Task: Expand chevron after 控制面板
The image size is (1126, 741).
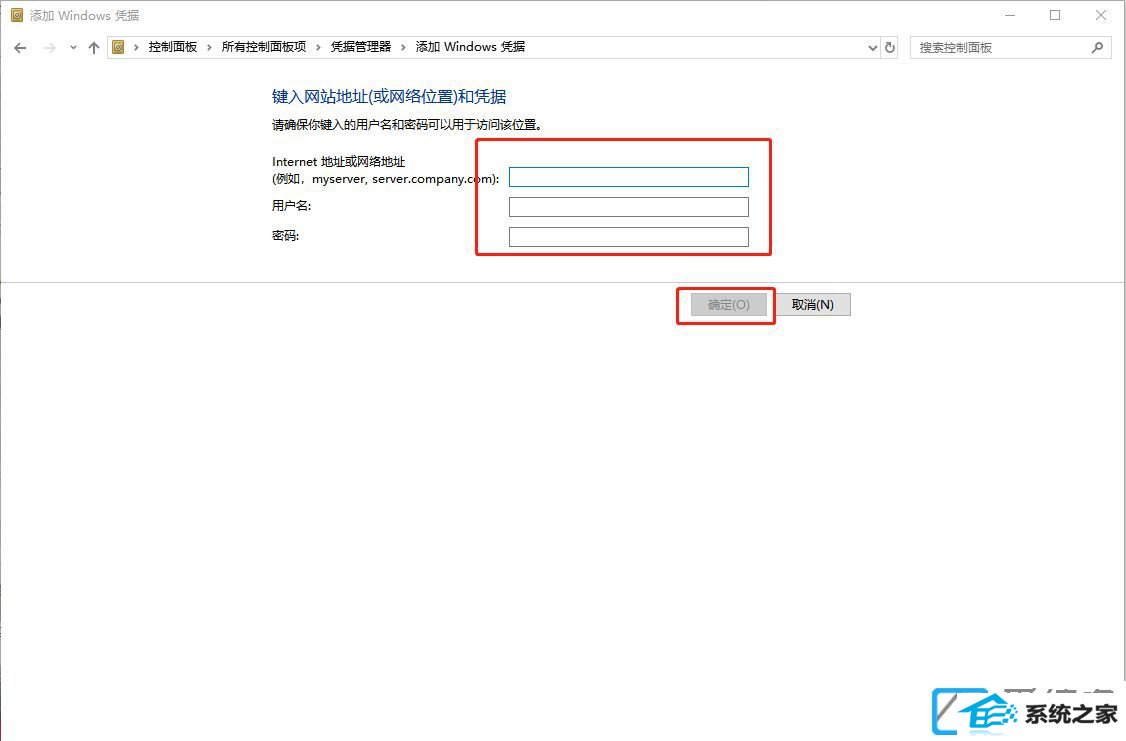Action: coord(209,47)
